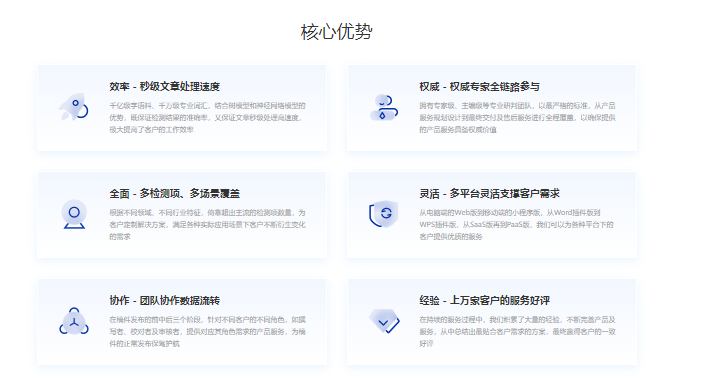Click description paragraph under 全面 heading

coord(207,224)
